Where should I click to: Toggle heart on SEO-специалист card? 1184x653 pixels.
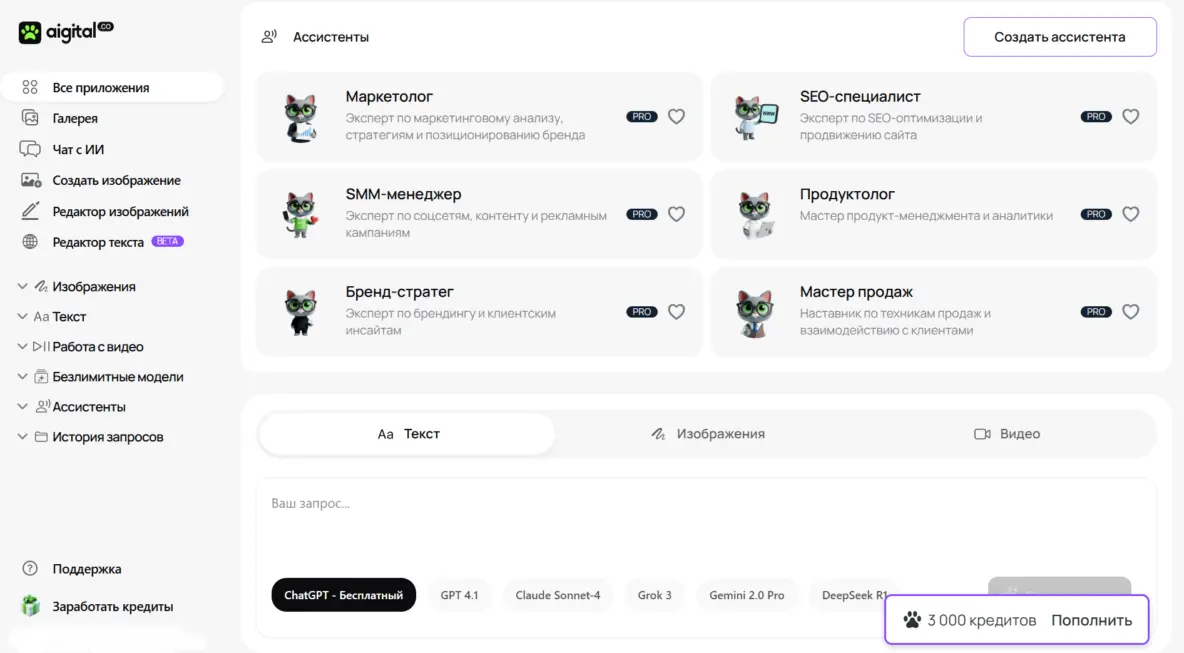click(x=1130, y=116)
